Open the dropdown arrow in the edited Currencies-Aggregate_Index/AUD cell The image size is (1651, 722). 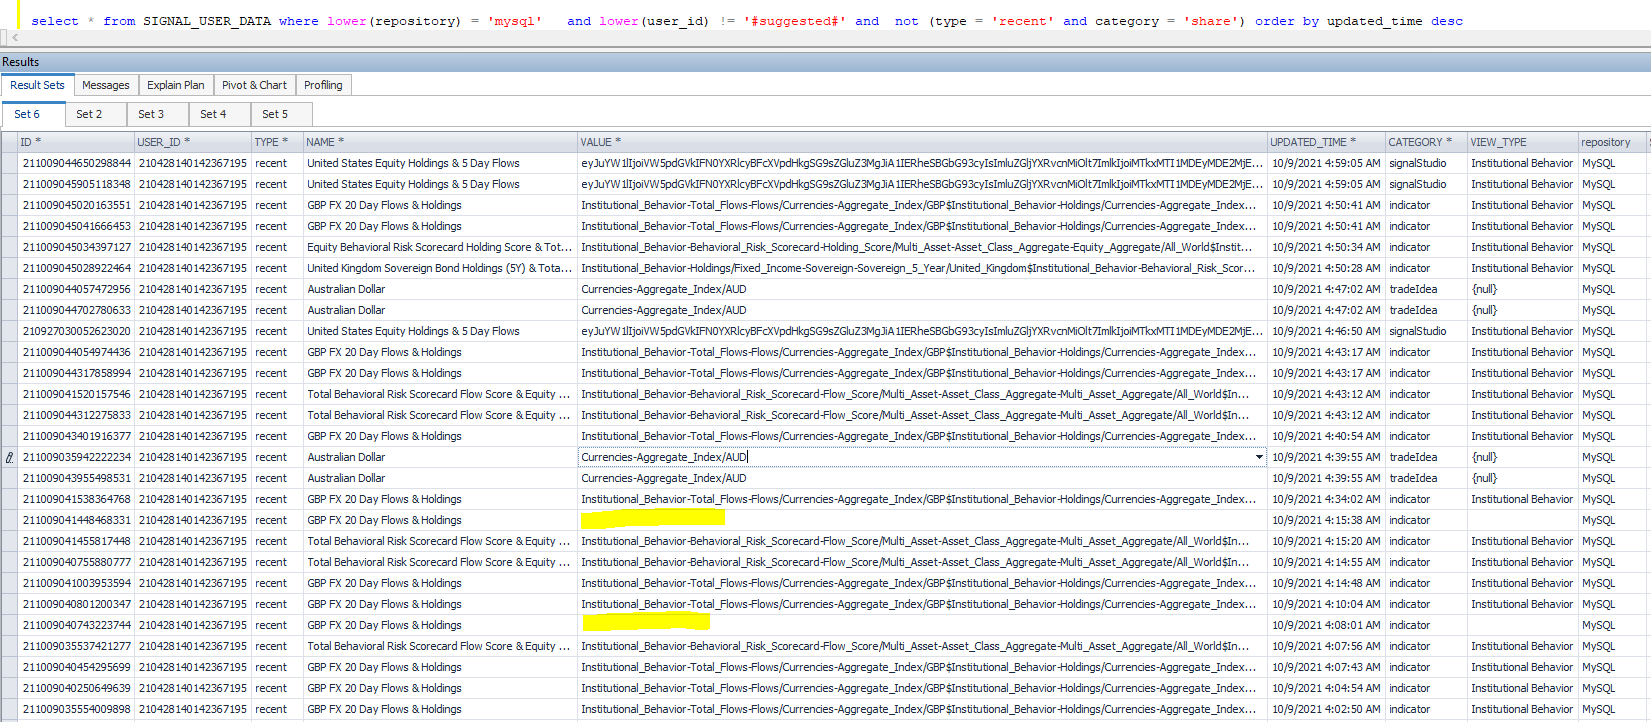pos(1259,457)
